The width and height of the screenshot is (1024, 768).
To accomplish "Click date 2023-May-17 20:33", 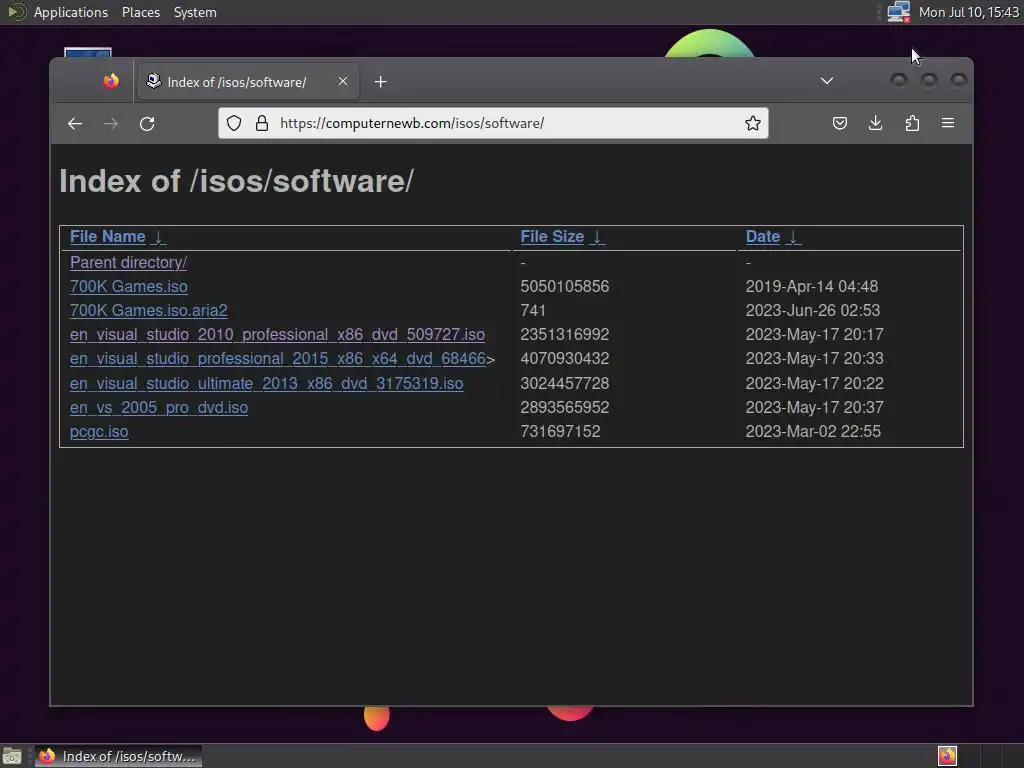I will point(814,359).
